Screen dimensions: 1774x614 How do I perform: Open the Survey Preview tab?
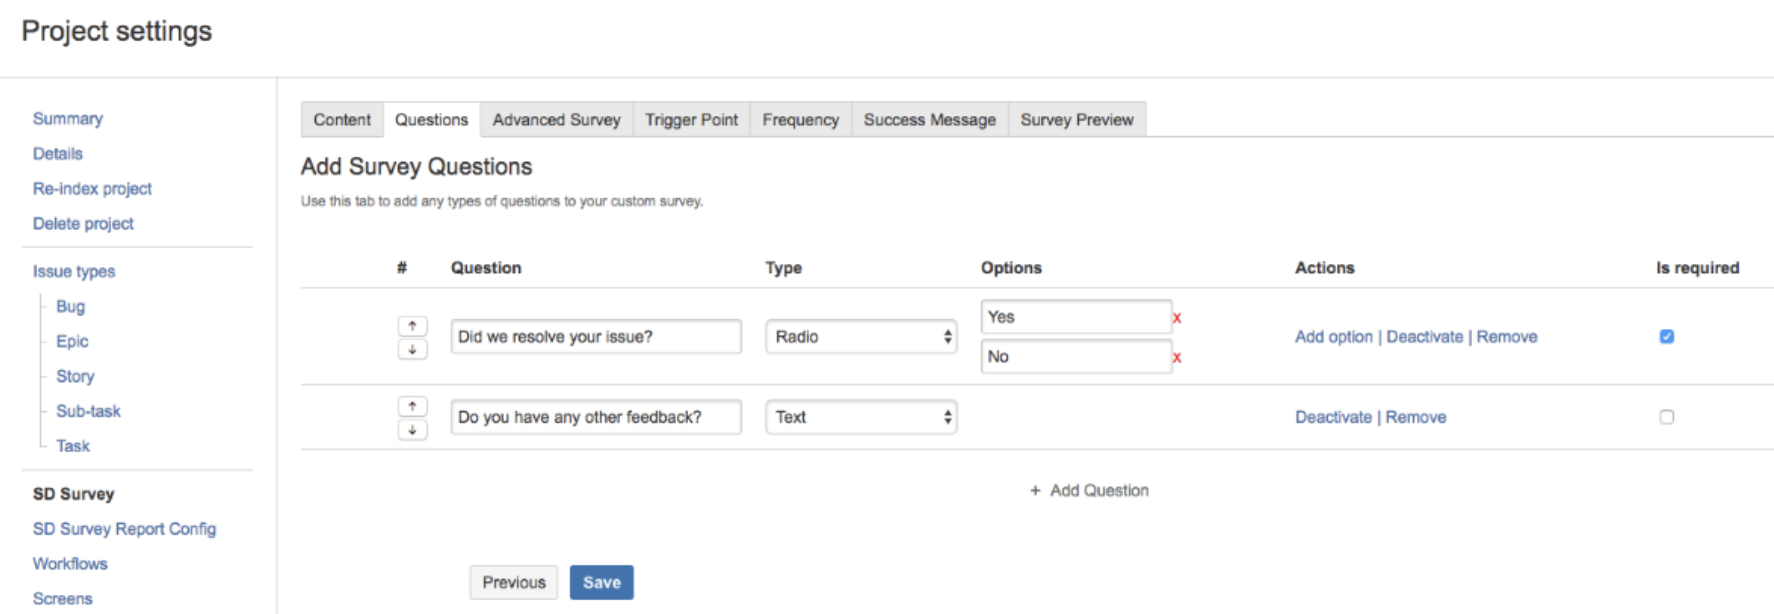coord(1076,120)
